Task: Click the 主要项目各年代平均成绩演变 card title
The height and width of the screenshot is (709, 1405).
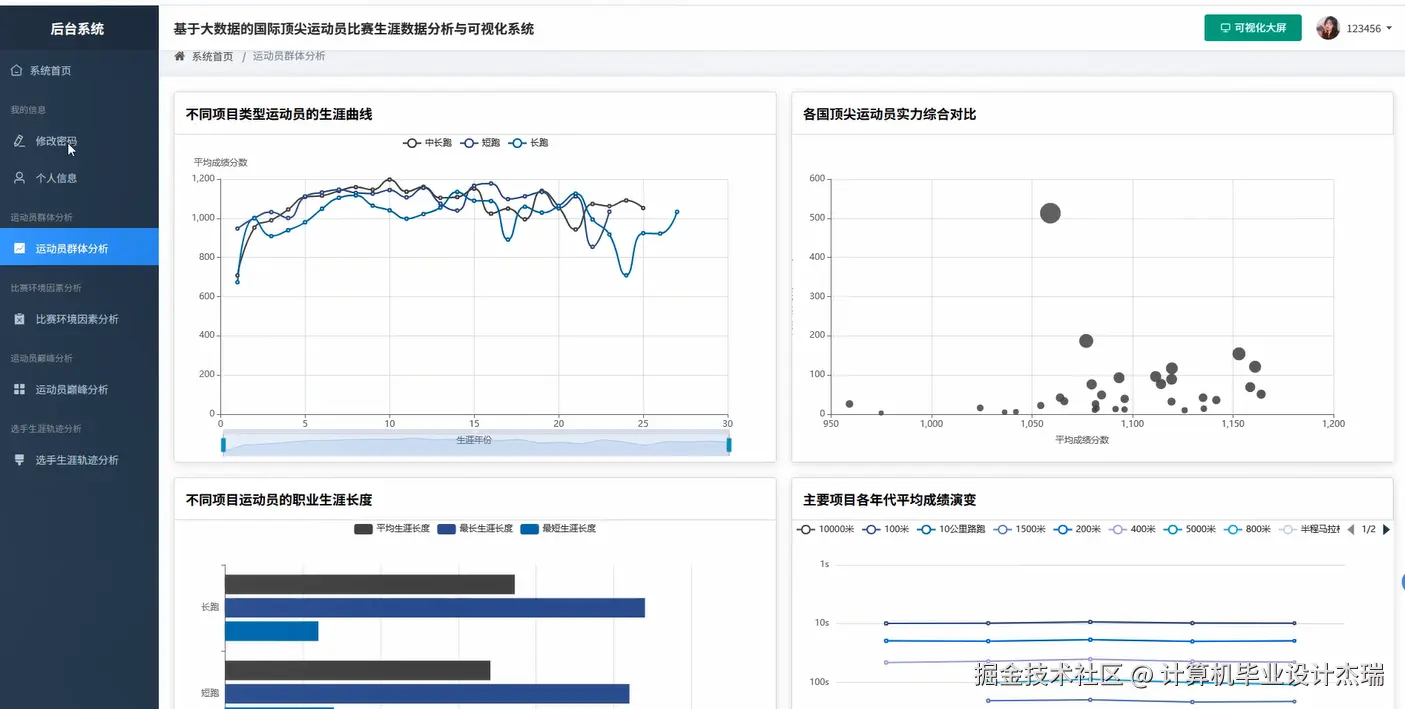Action: [889, 500]
